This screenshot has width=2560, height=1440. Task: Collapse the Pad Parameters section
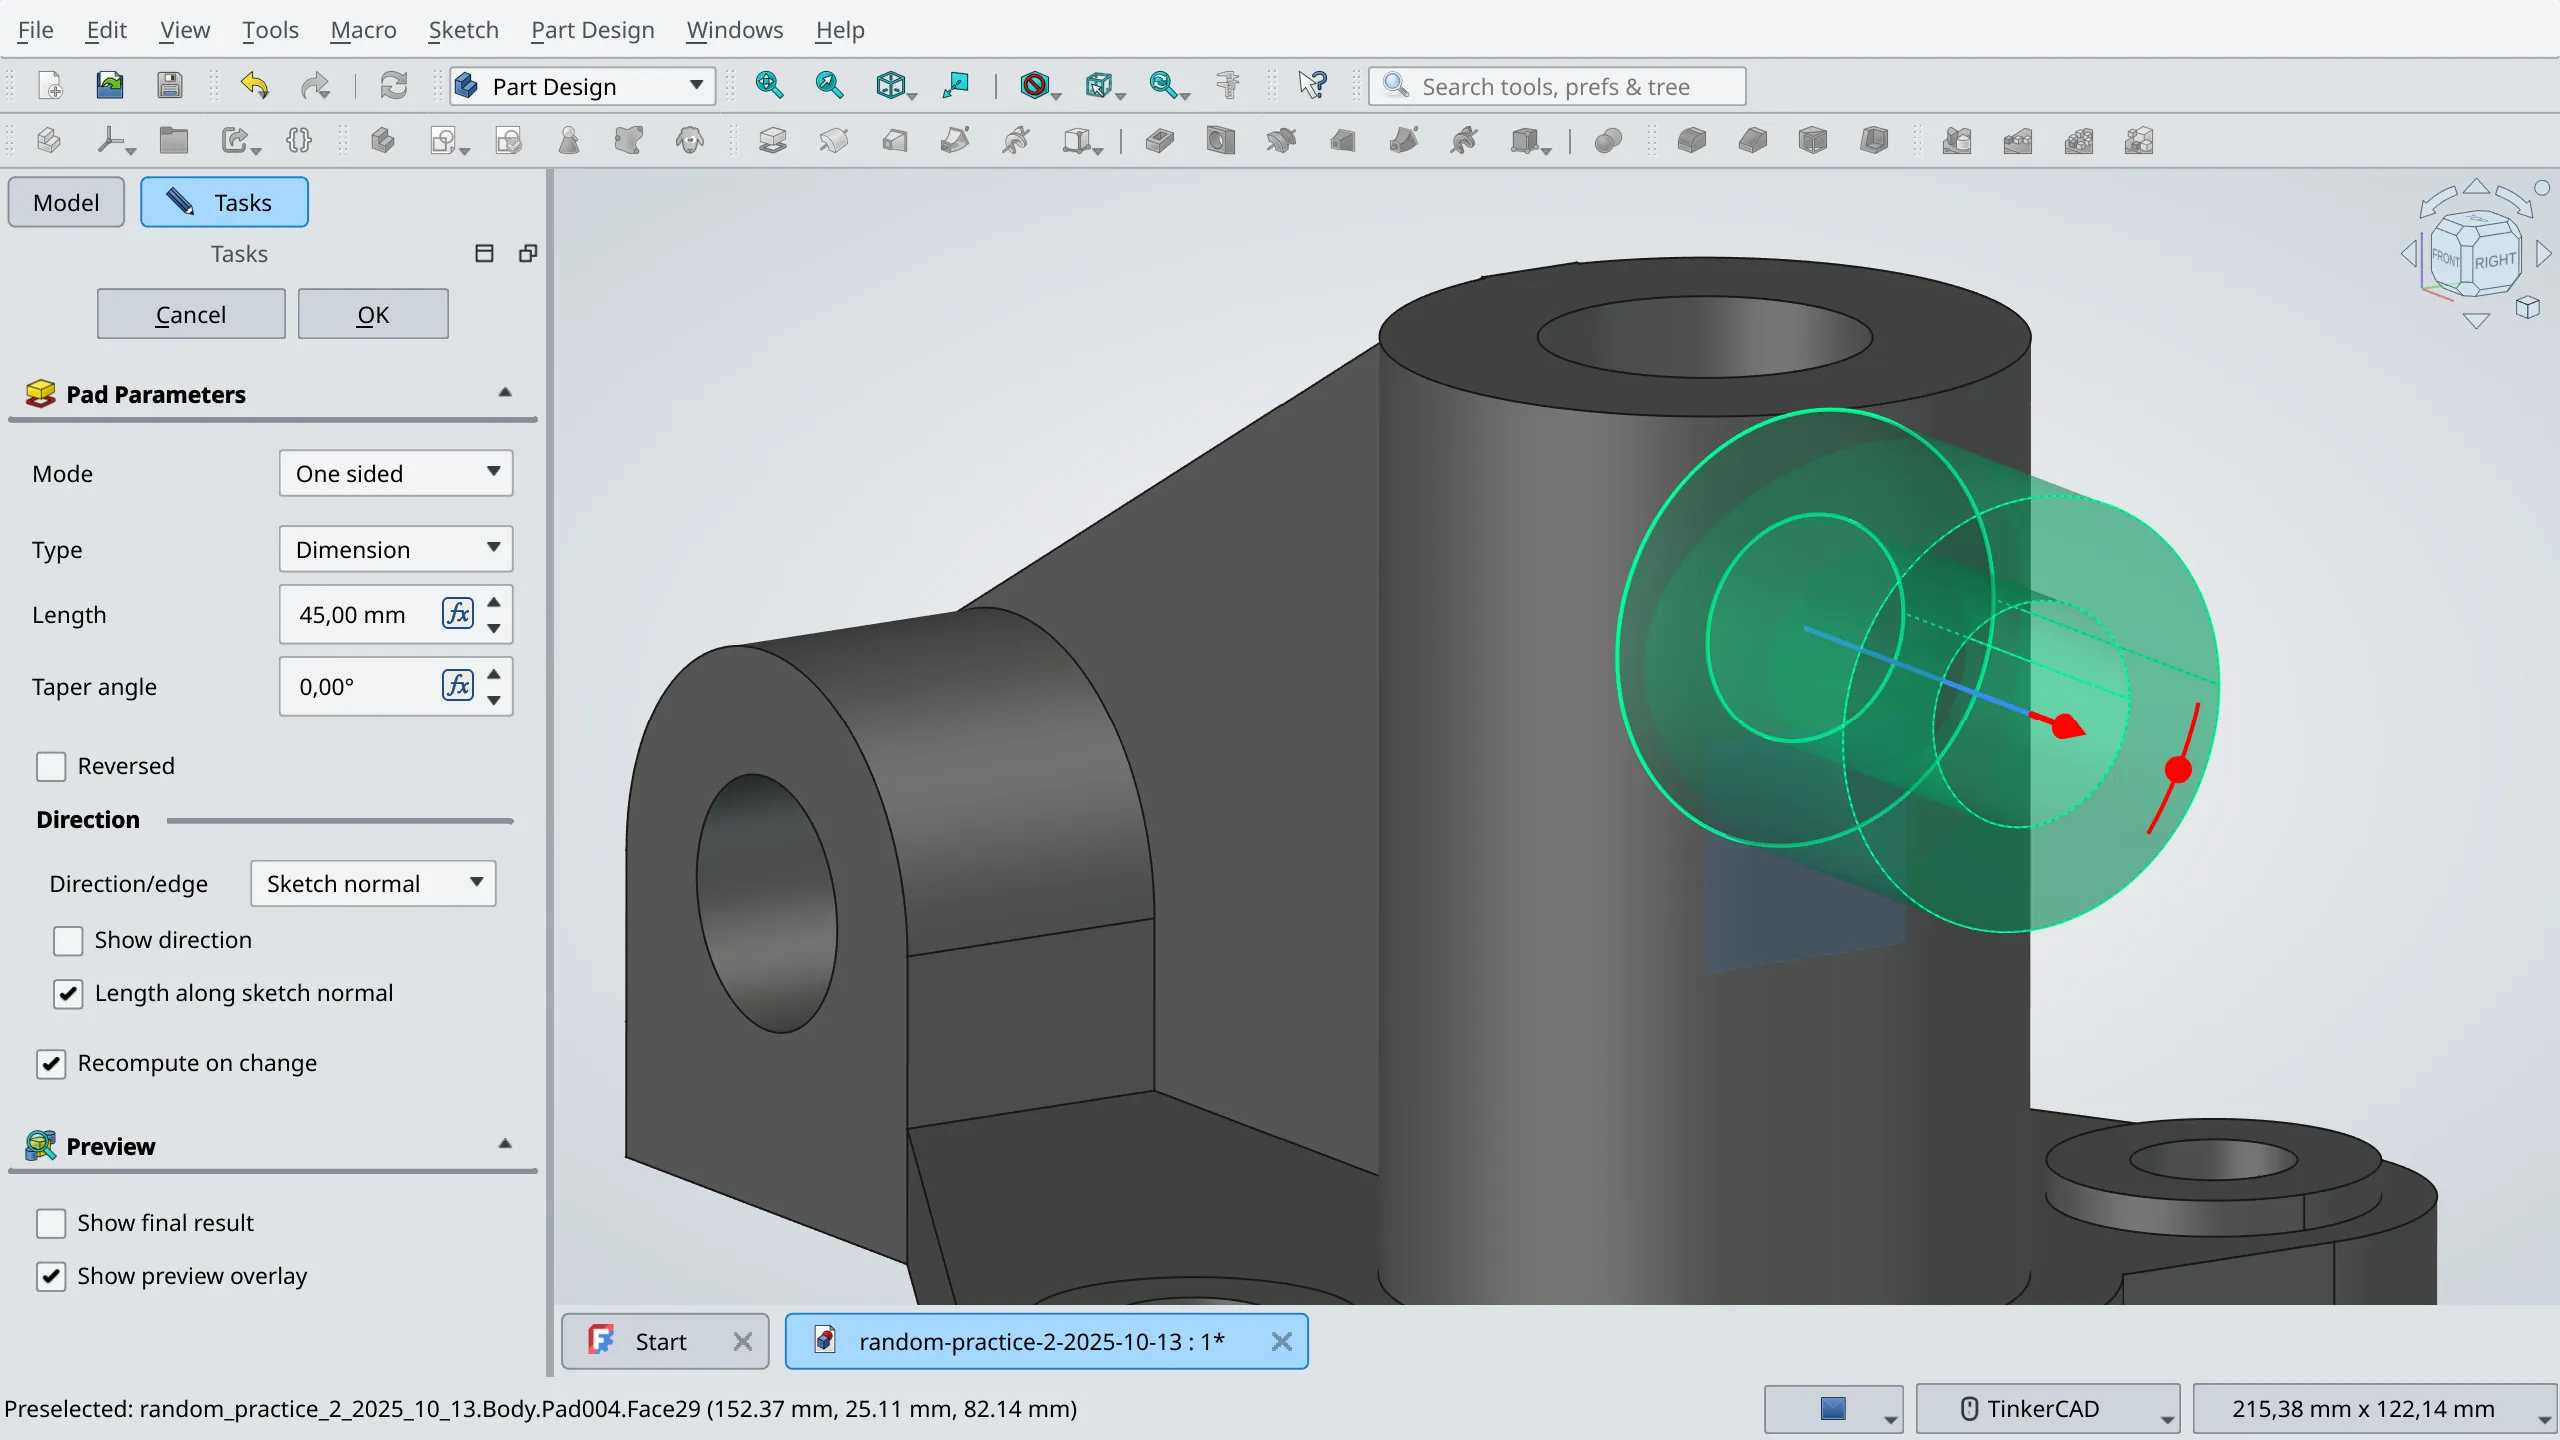coord(505,391)
